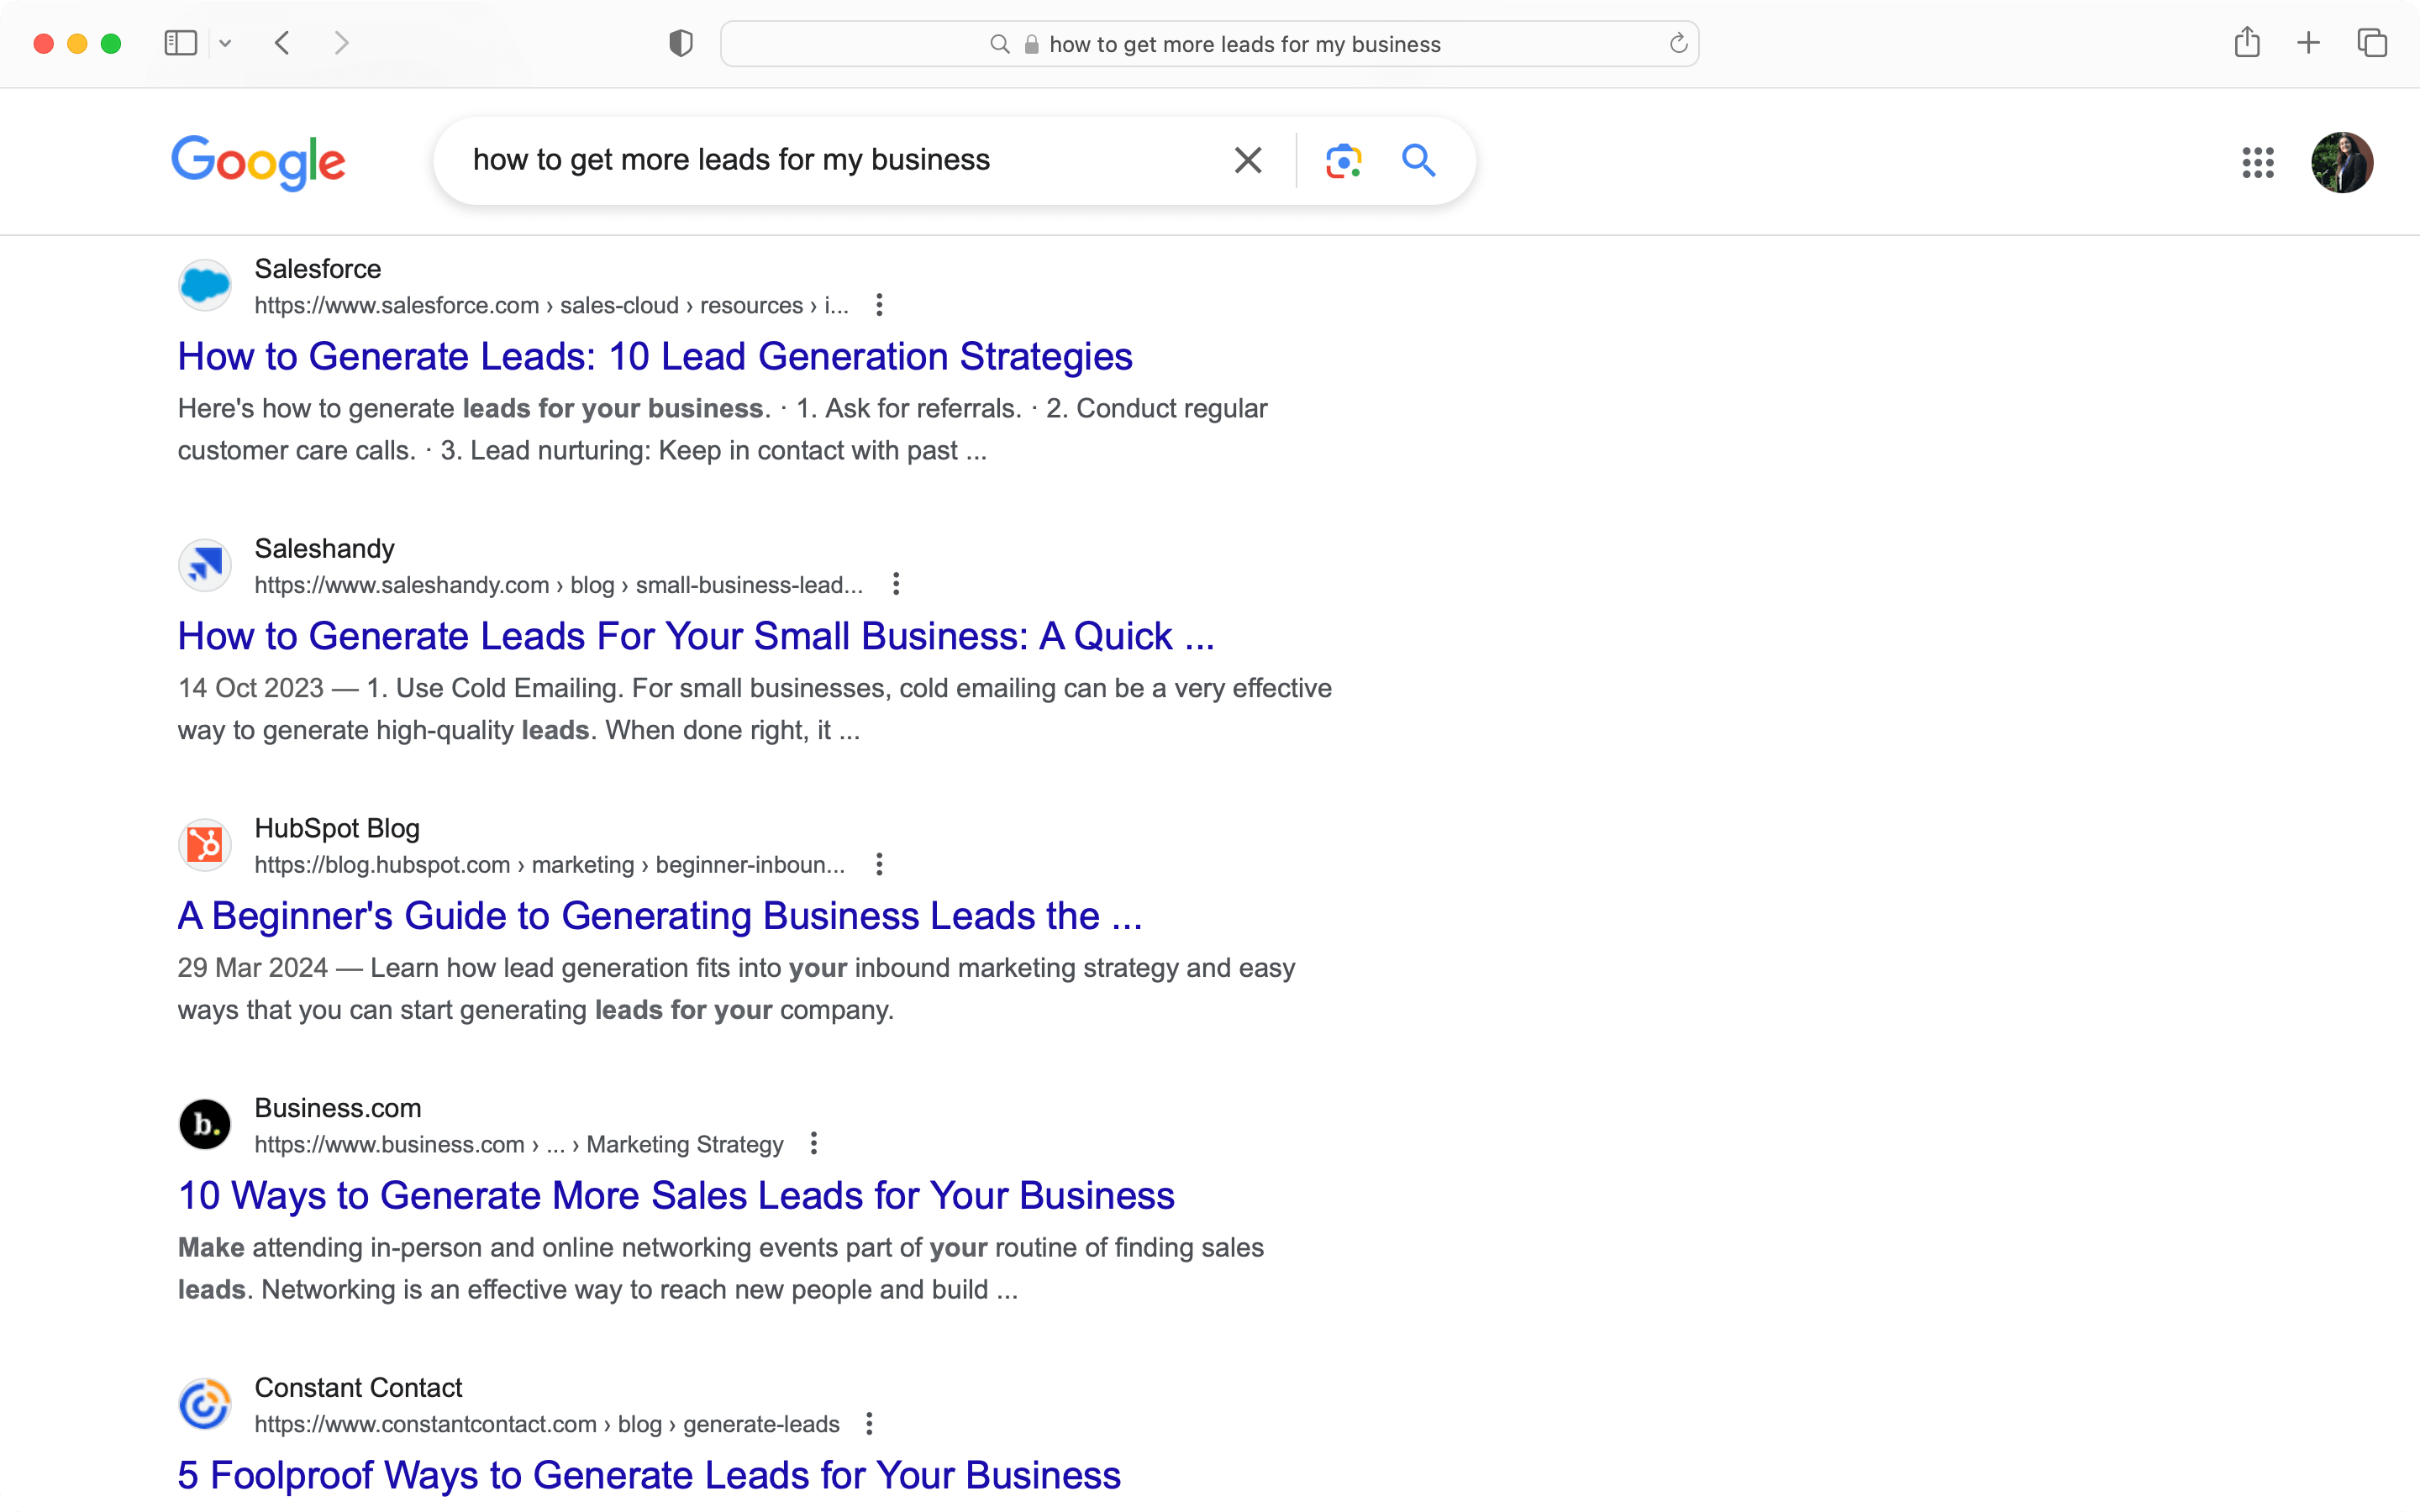Click the Business.com favicon
This screenshot has height=1512, width=2420.
(x=205, y=1124)
